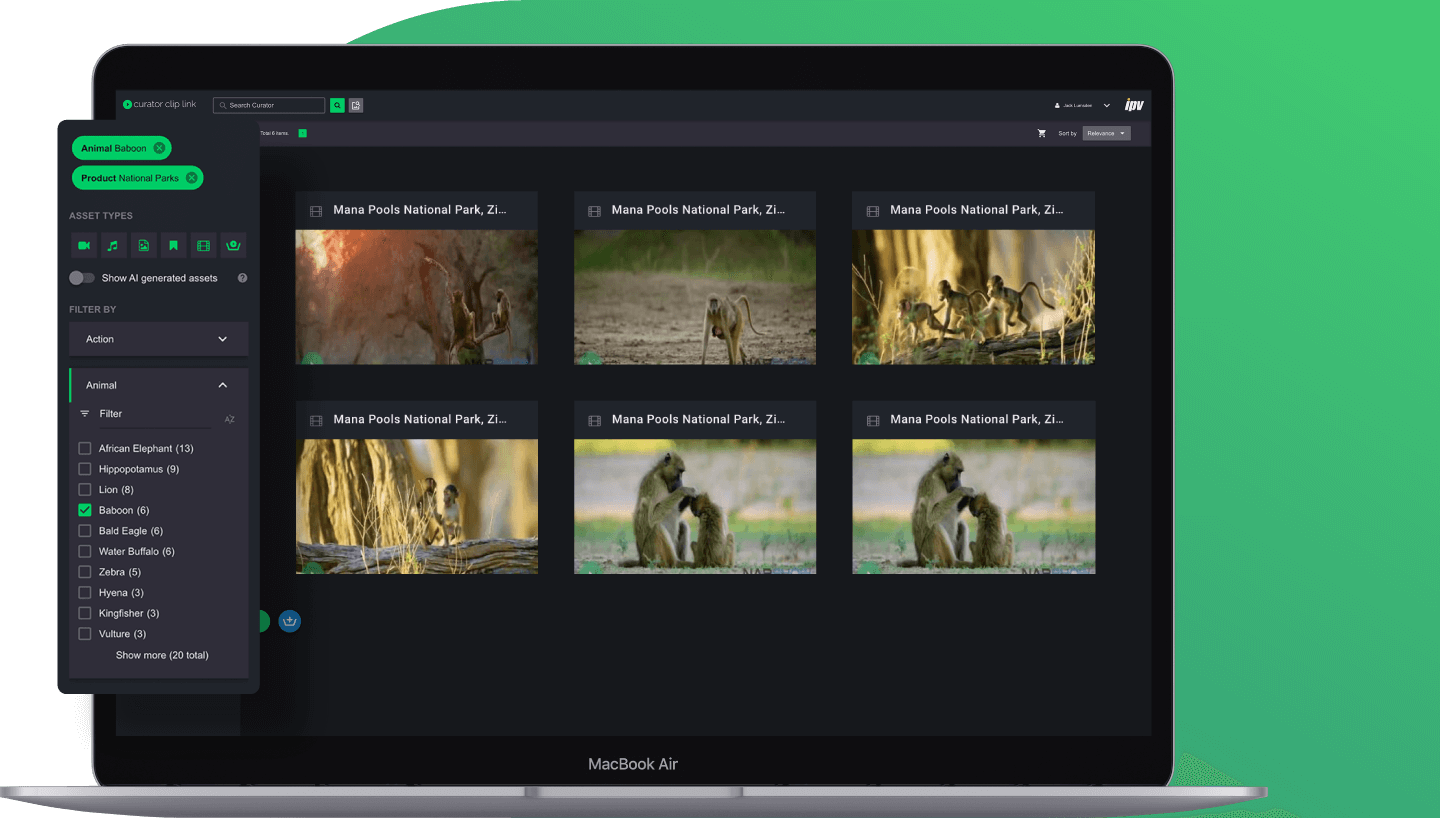Select the film strip asset type

203,245
